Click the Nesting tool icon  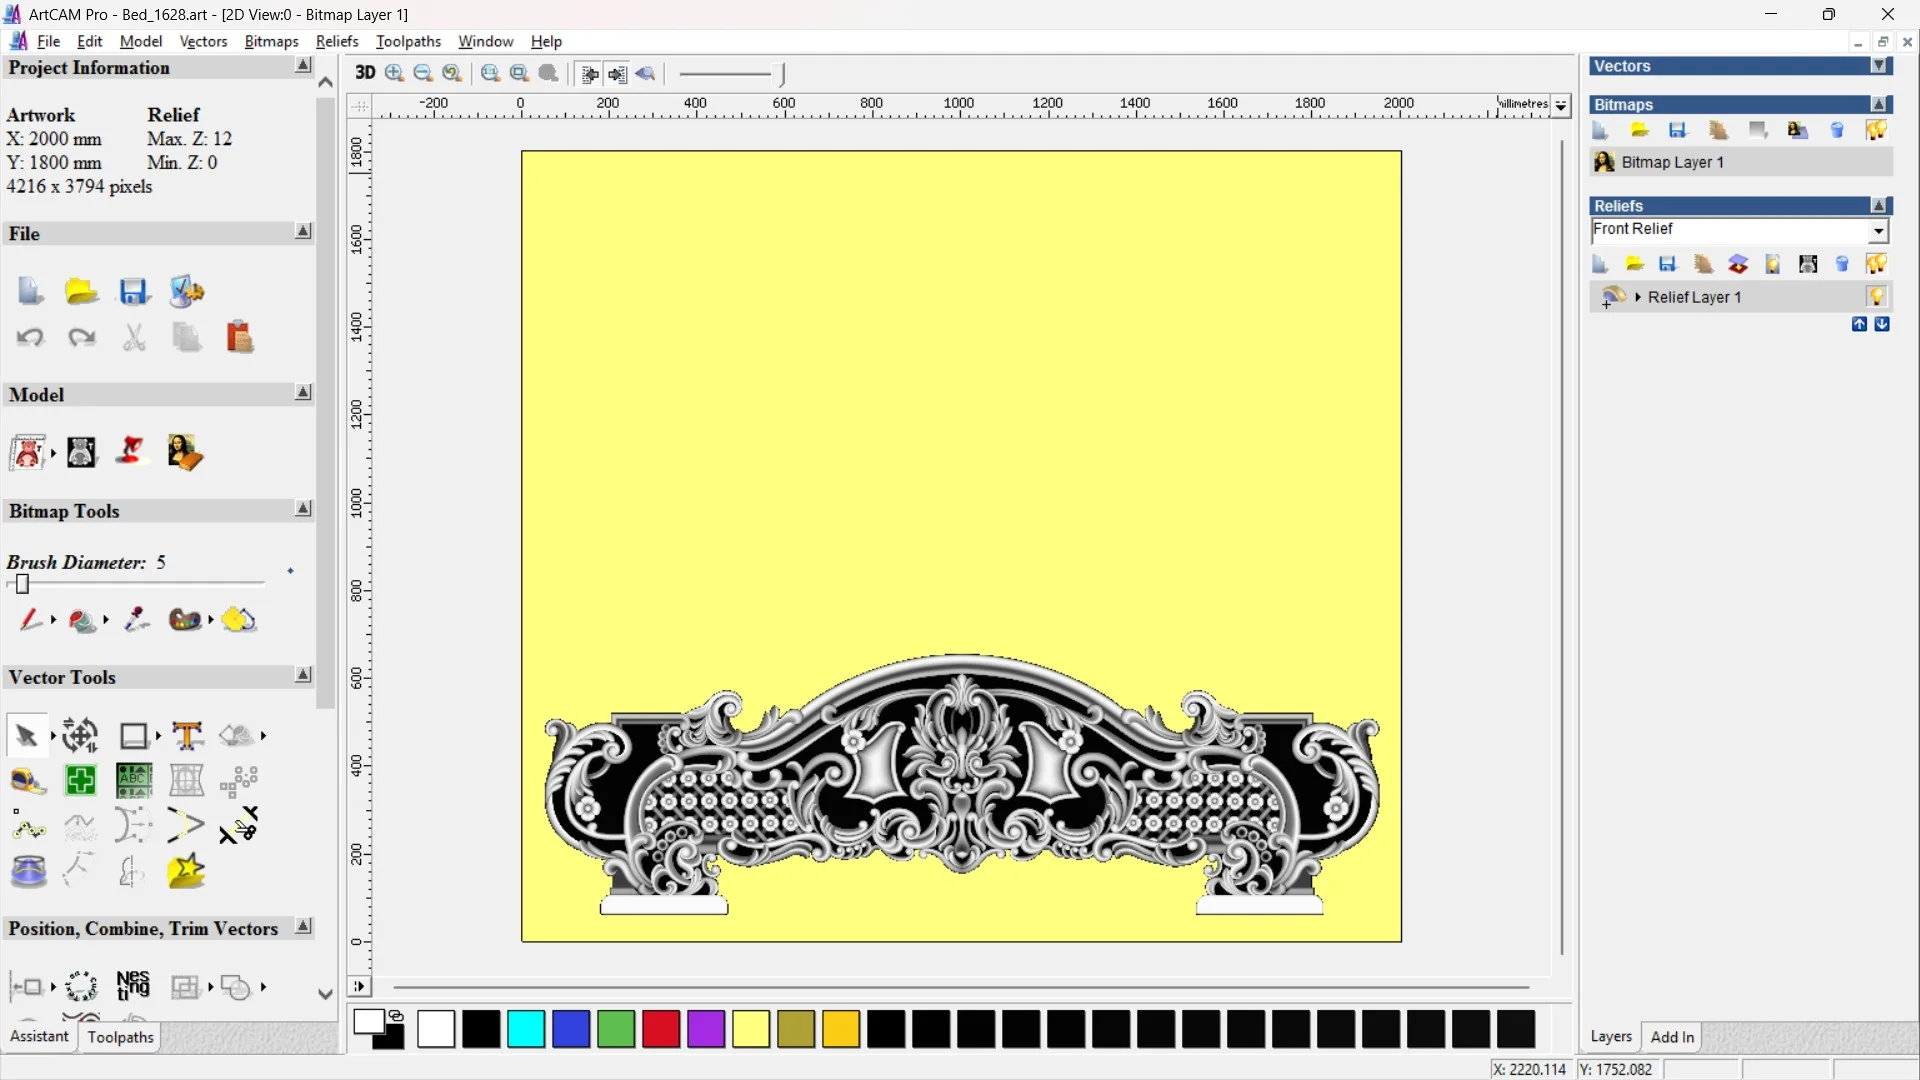(x=133, y=986)
